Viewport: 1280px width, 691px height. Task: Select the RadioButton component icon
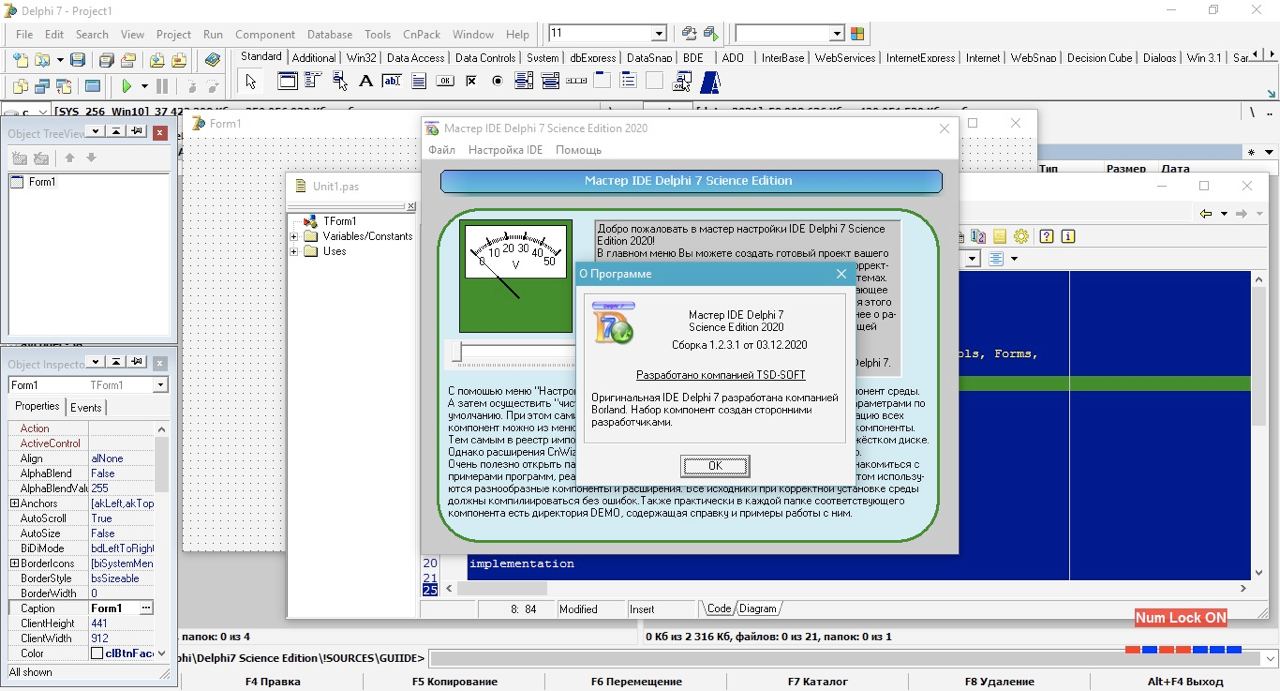point(497,81)
